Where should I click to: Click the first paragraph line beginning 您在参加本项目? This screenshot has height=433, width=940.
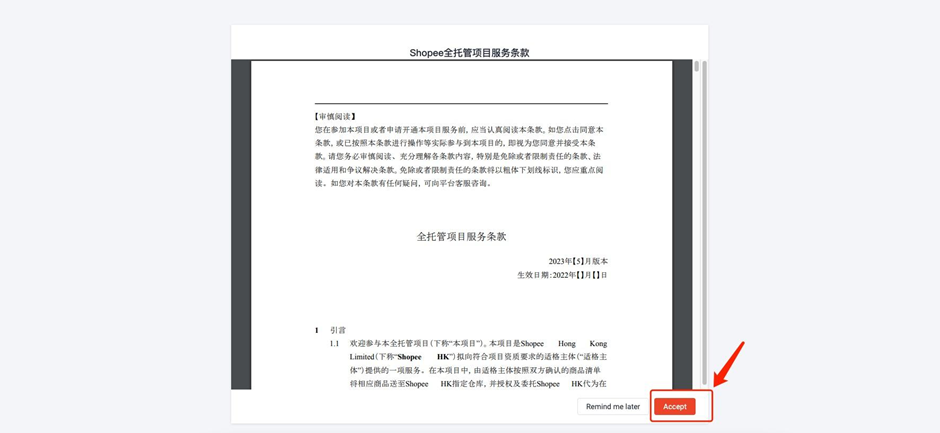point(459,130)
